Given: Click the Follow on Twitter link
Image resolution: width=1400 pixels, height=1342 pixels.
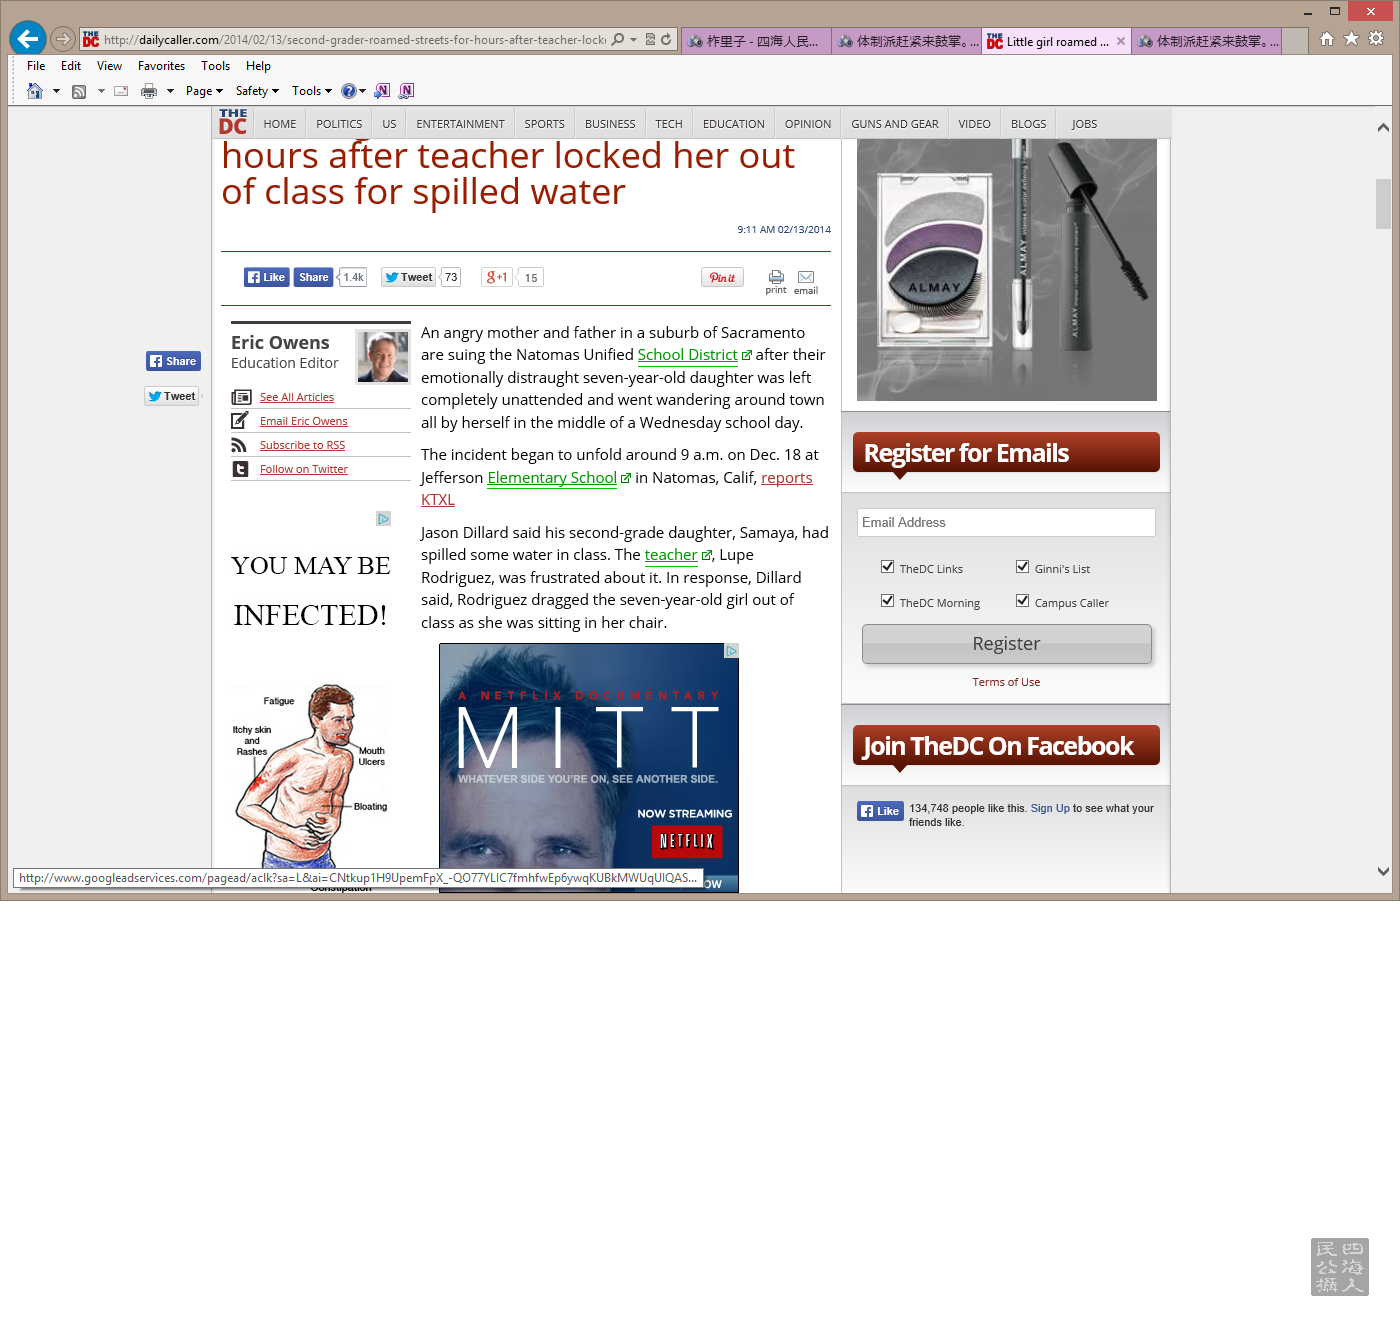Looking at the screenshot, I should click(x=304, y=469).
